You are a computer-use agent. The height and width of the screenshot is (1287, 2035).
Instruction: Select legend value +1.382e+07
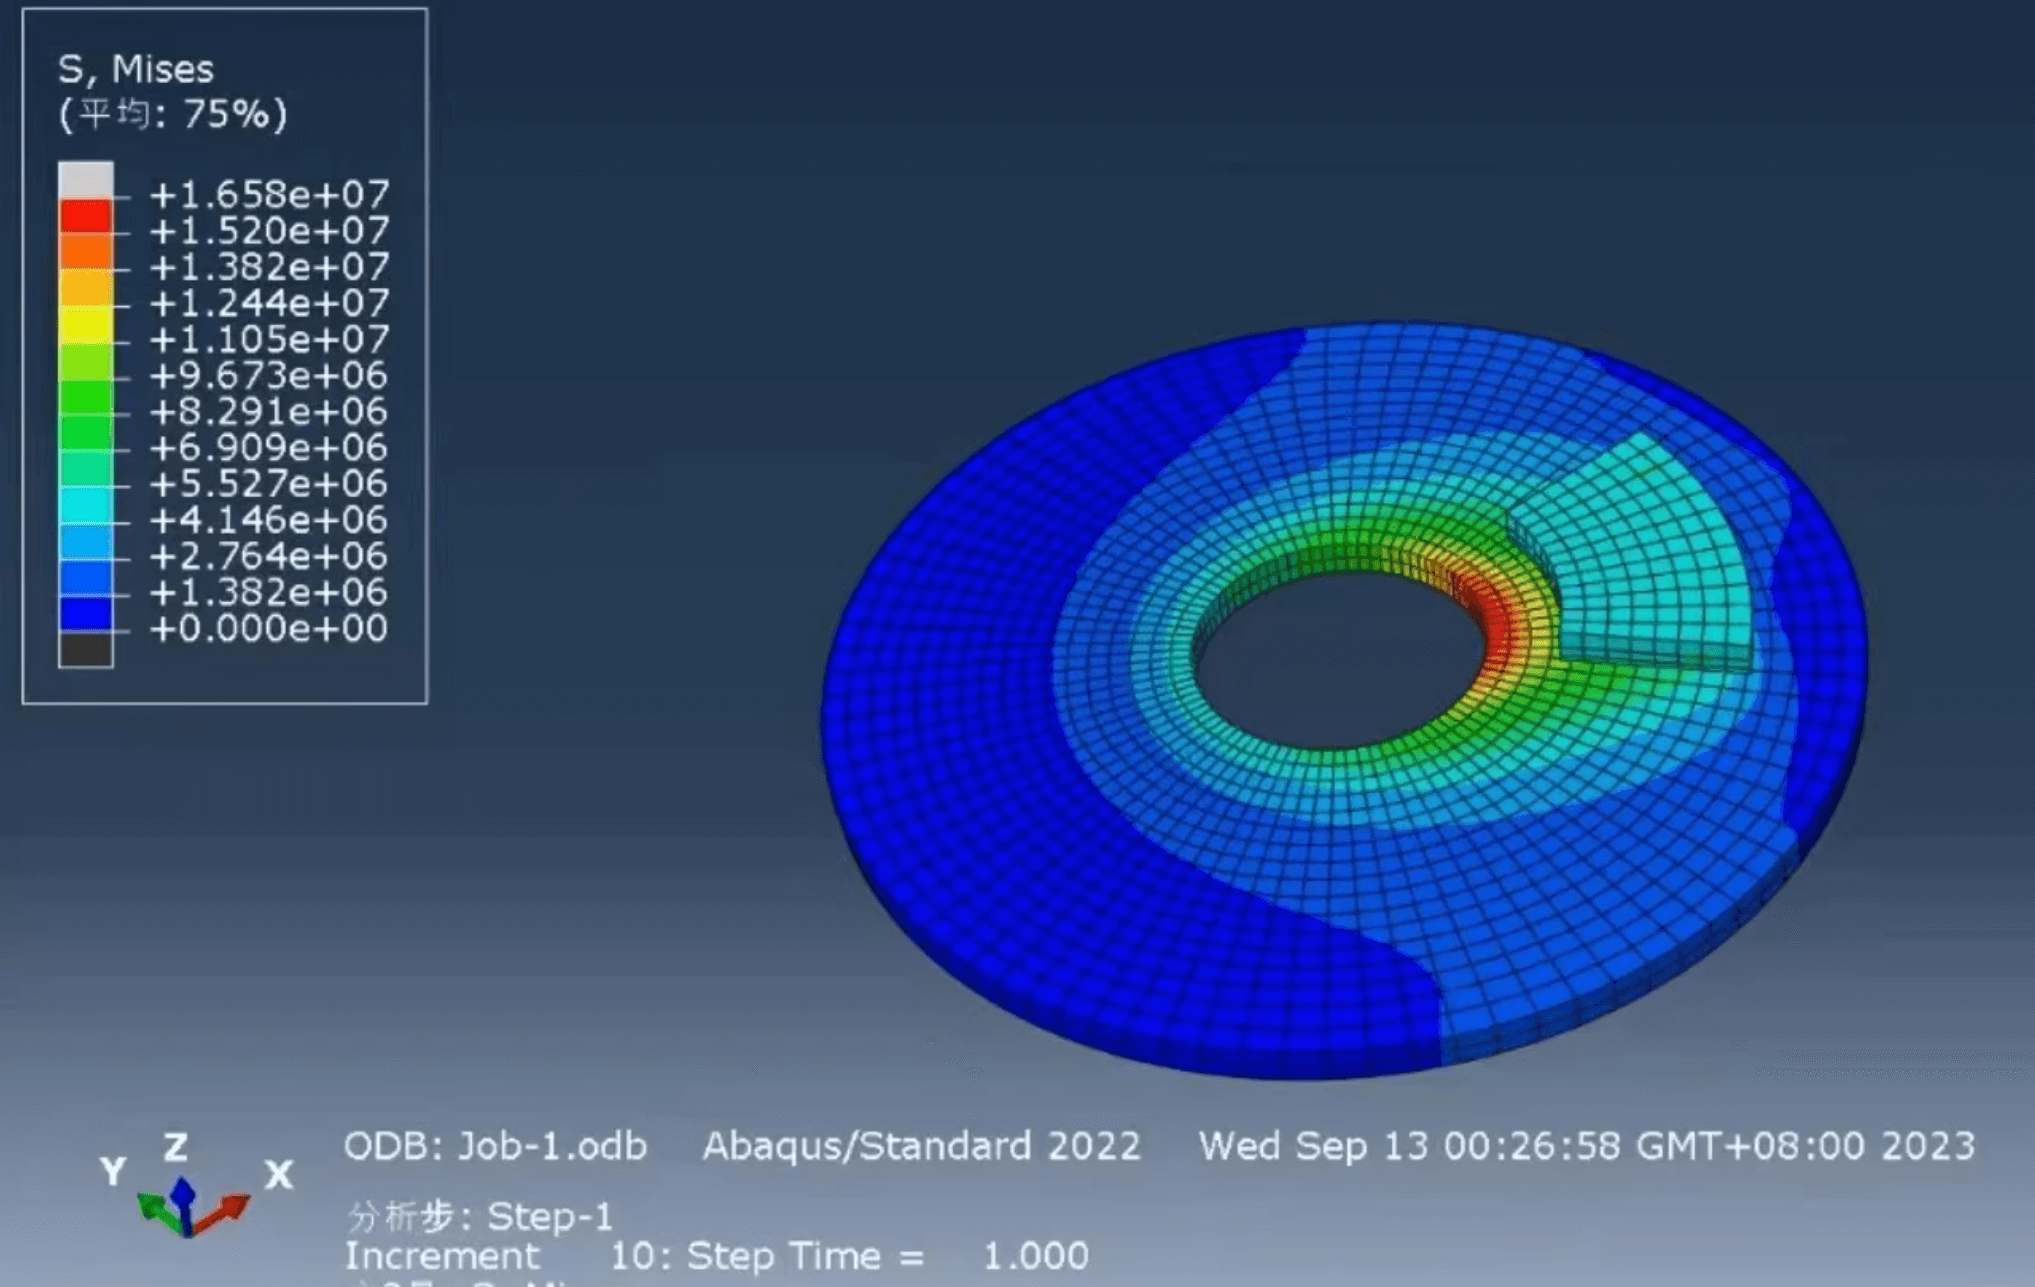point(269,267)
